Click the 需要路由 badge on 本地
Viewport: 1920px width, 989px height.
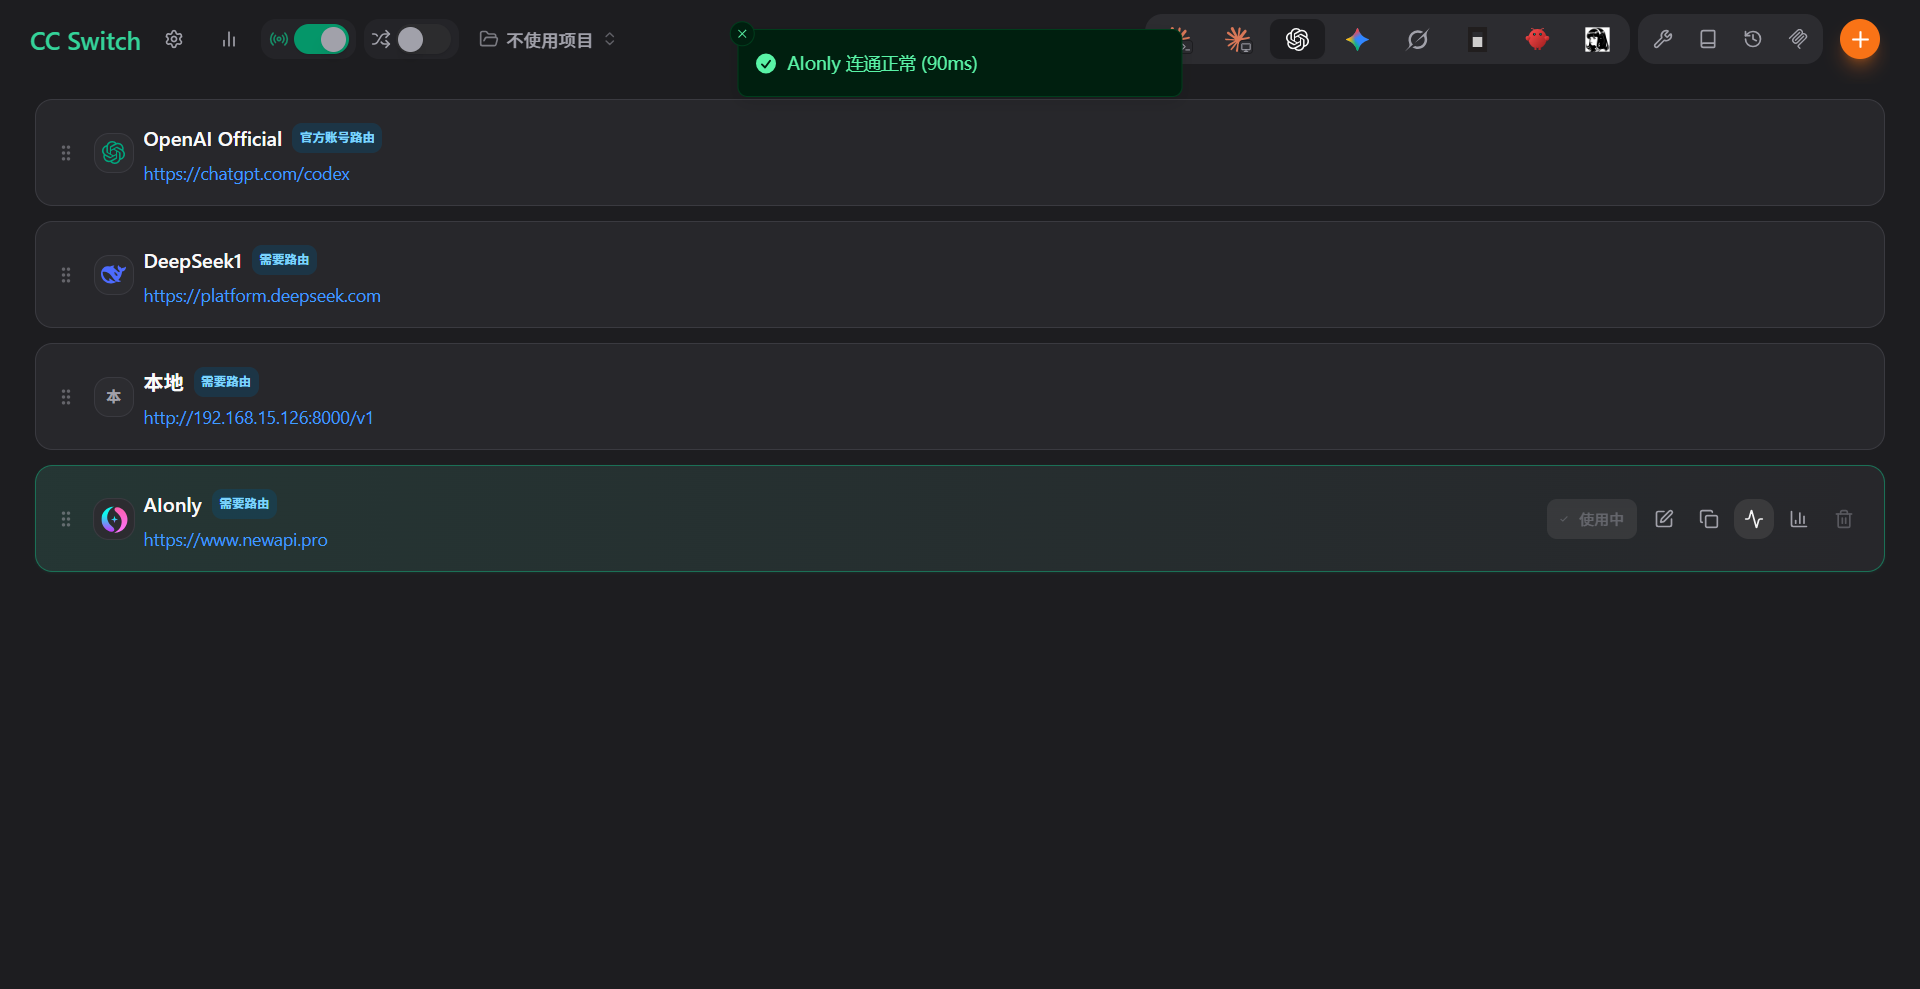(226, 382)
